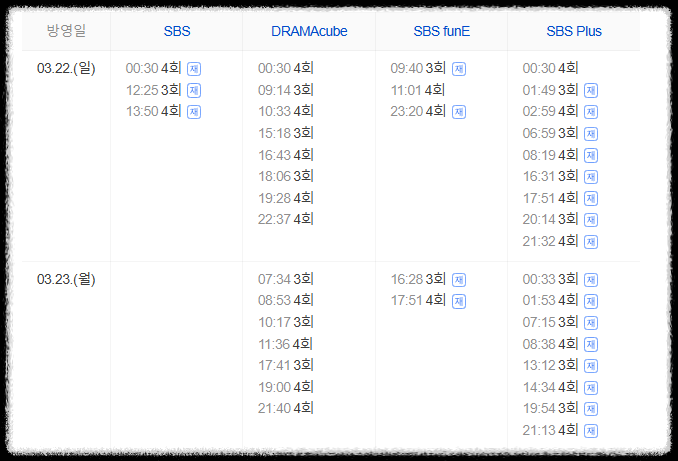Screen dimensions: 678x461
Task: Select the date cell 03.22.(일)
Action: tap(66, 68)
